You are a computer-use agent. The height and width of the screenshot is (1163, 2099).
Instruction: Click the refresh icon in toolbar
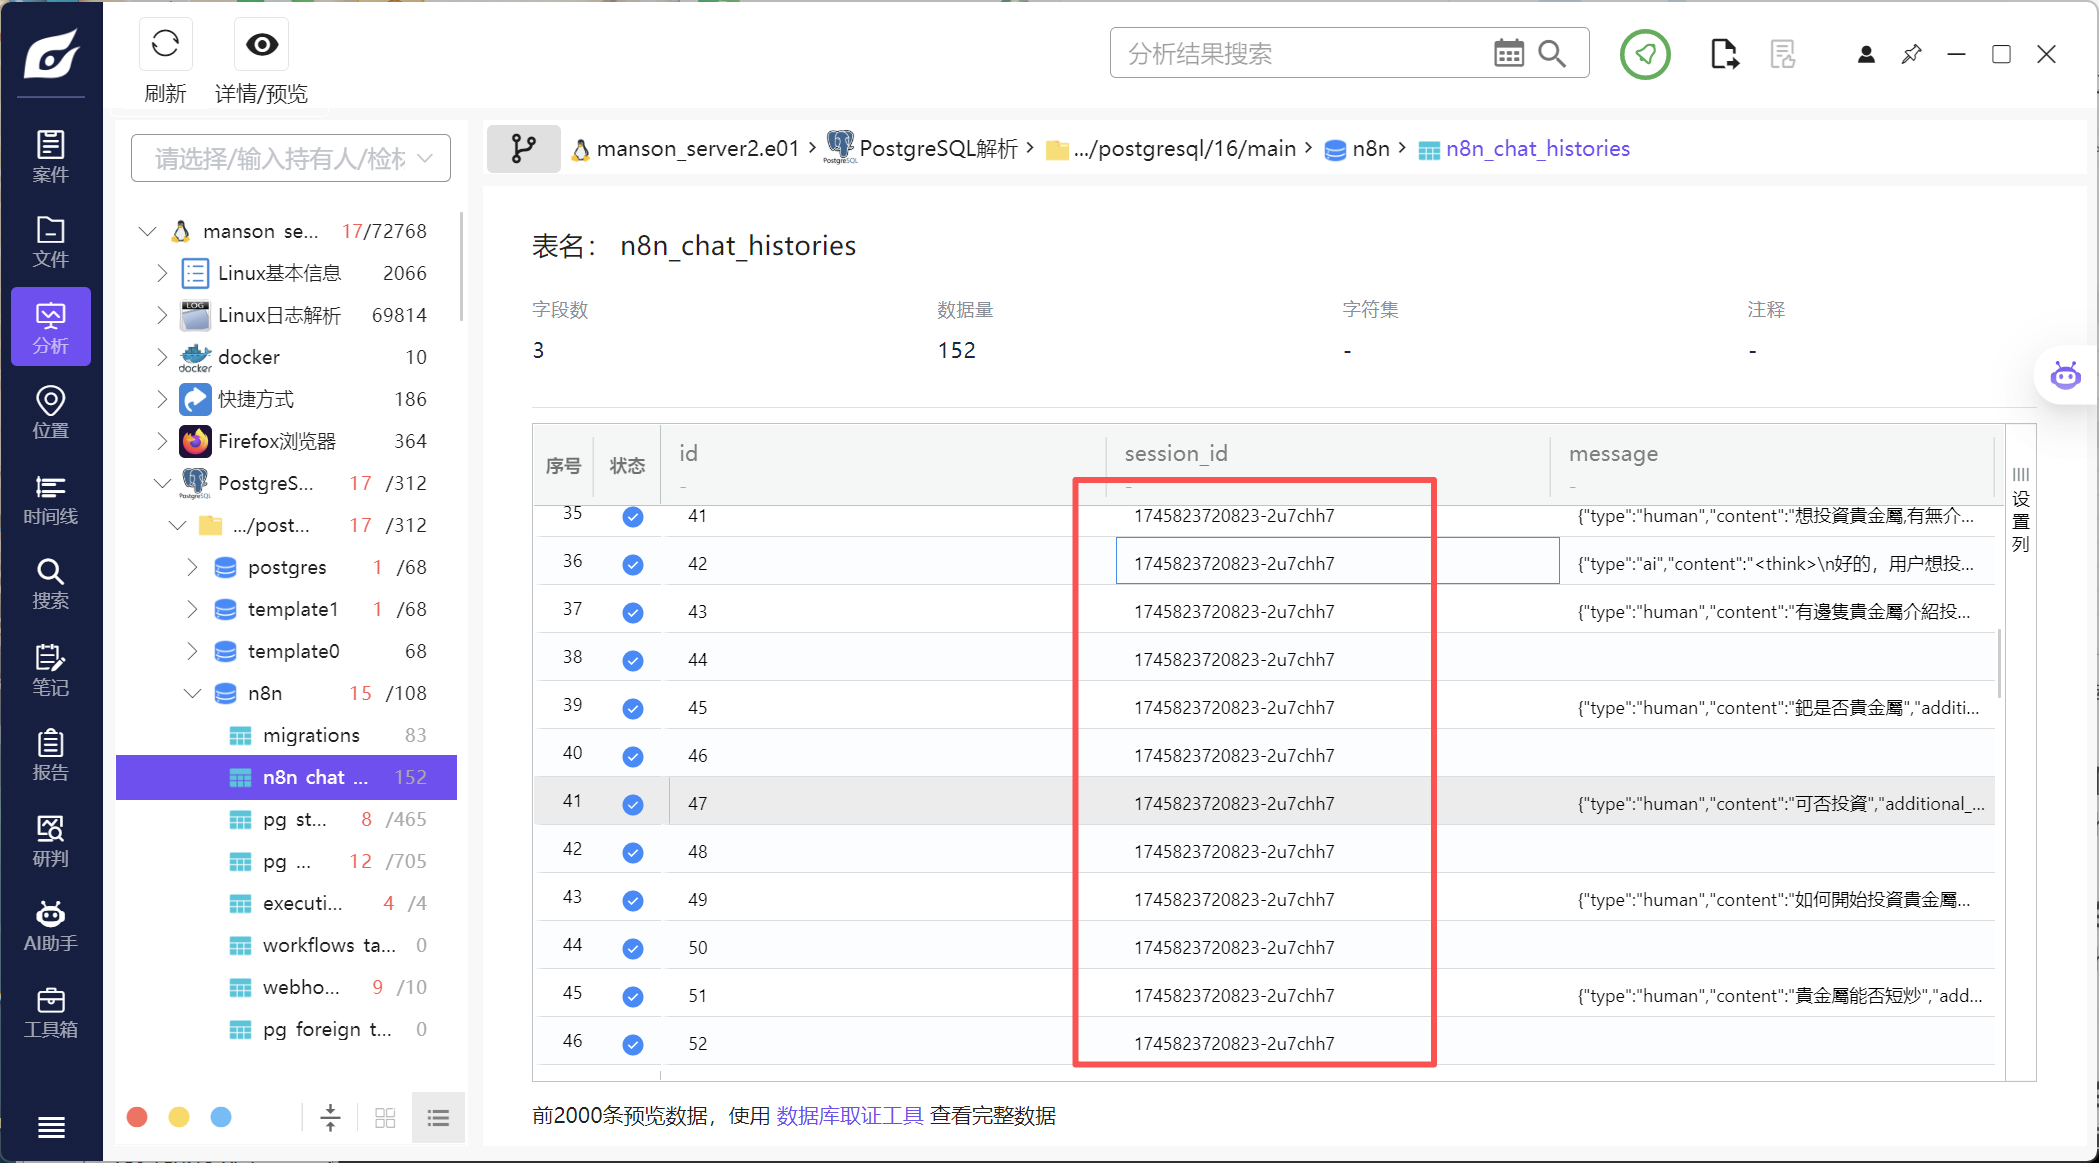click(165, 45)
